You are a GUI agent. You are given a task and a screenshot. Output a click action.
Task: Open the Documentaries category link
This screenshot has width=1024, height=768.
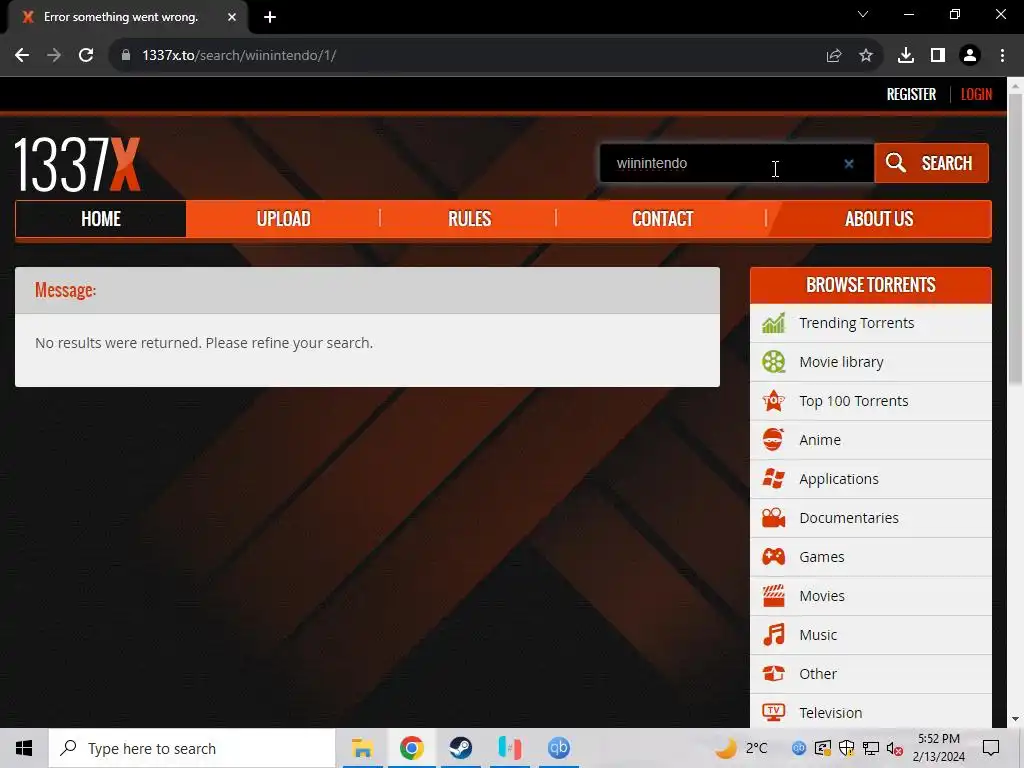point(849,518)
